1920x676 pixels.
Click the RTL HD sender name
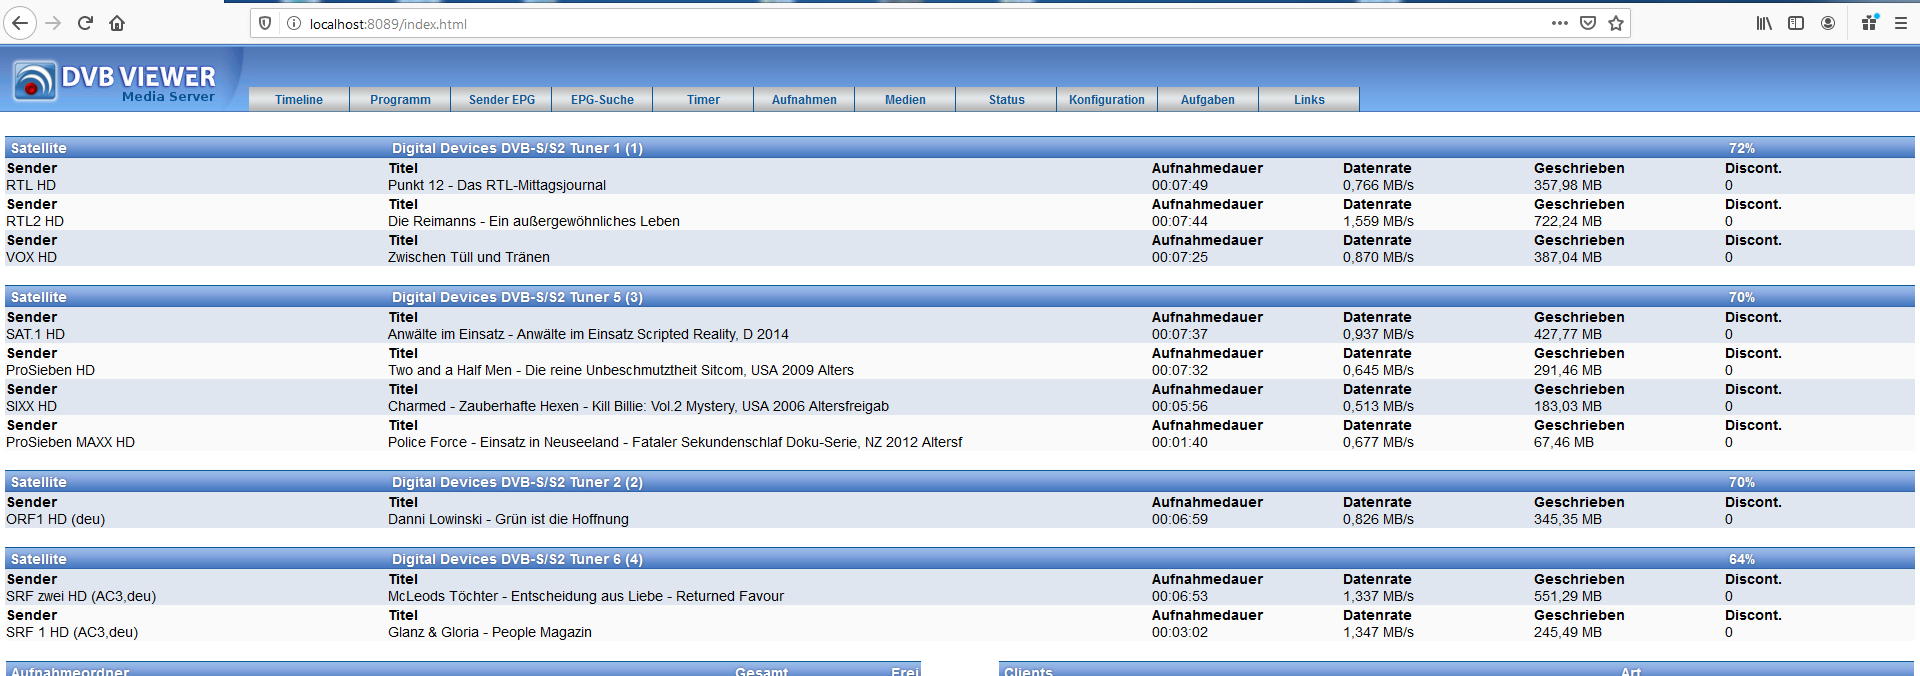click(31, 185)
